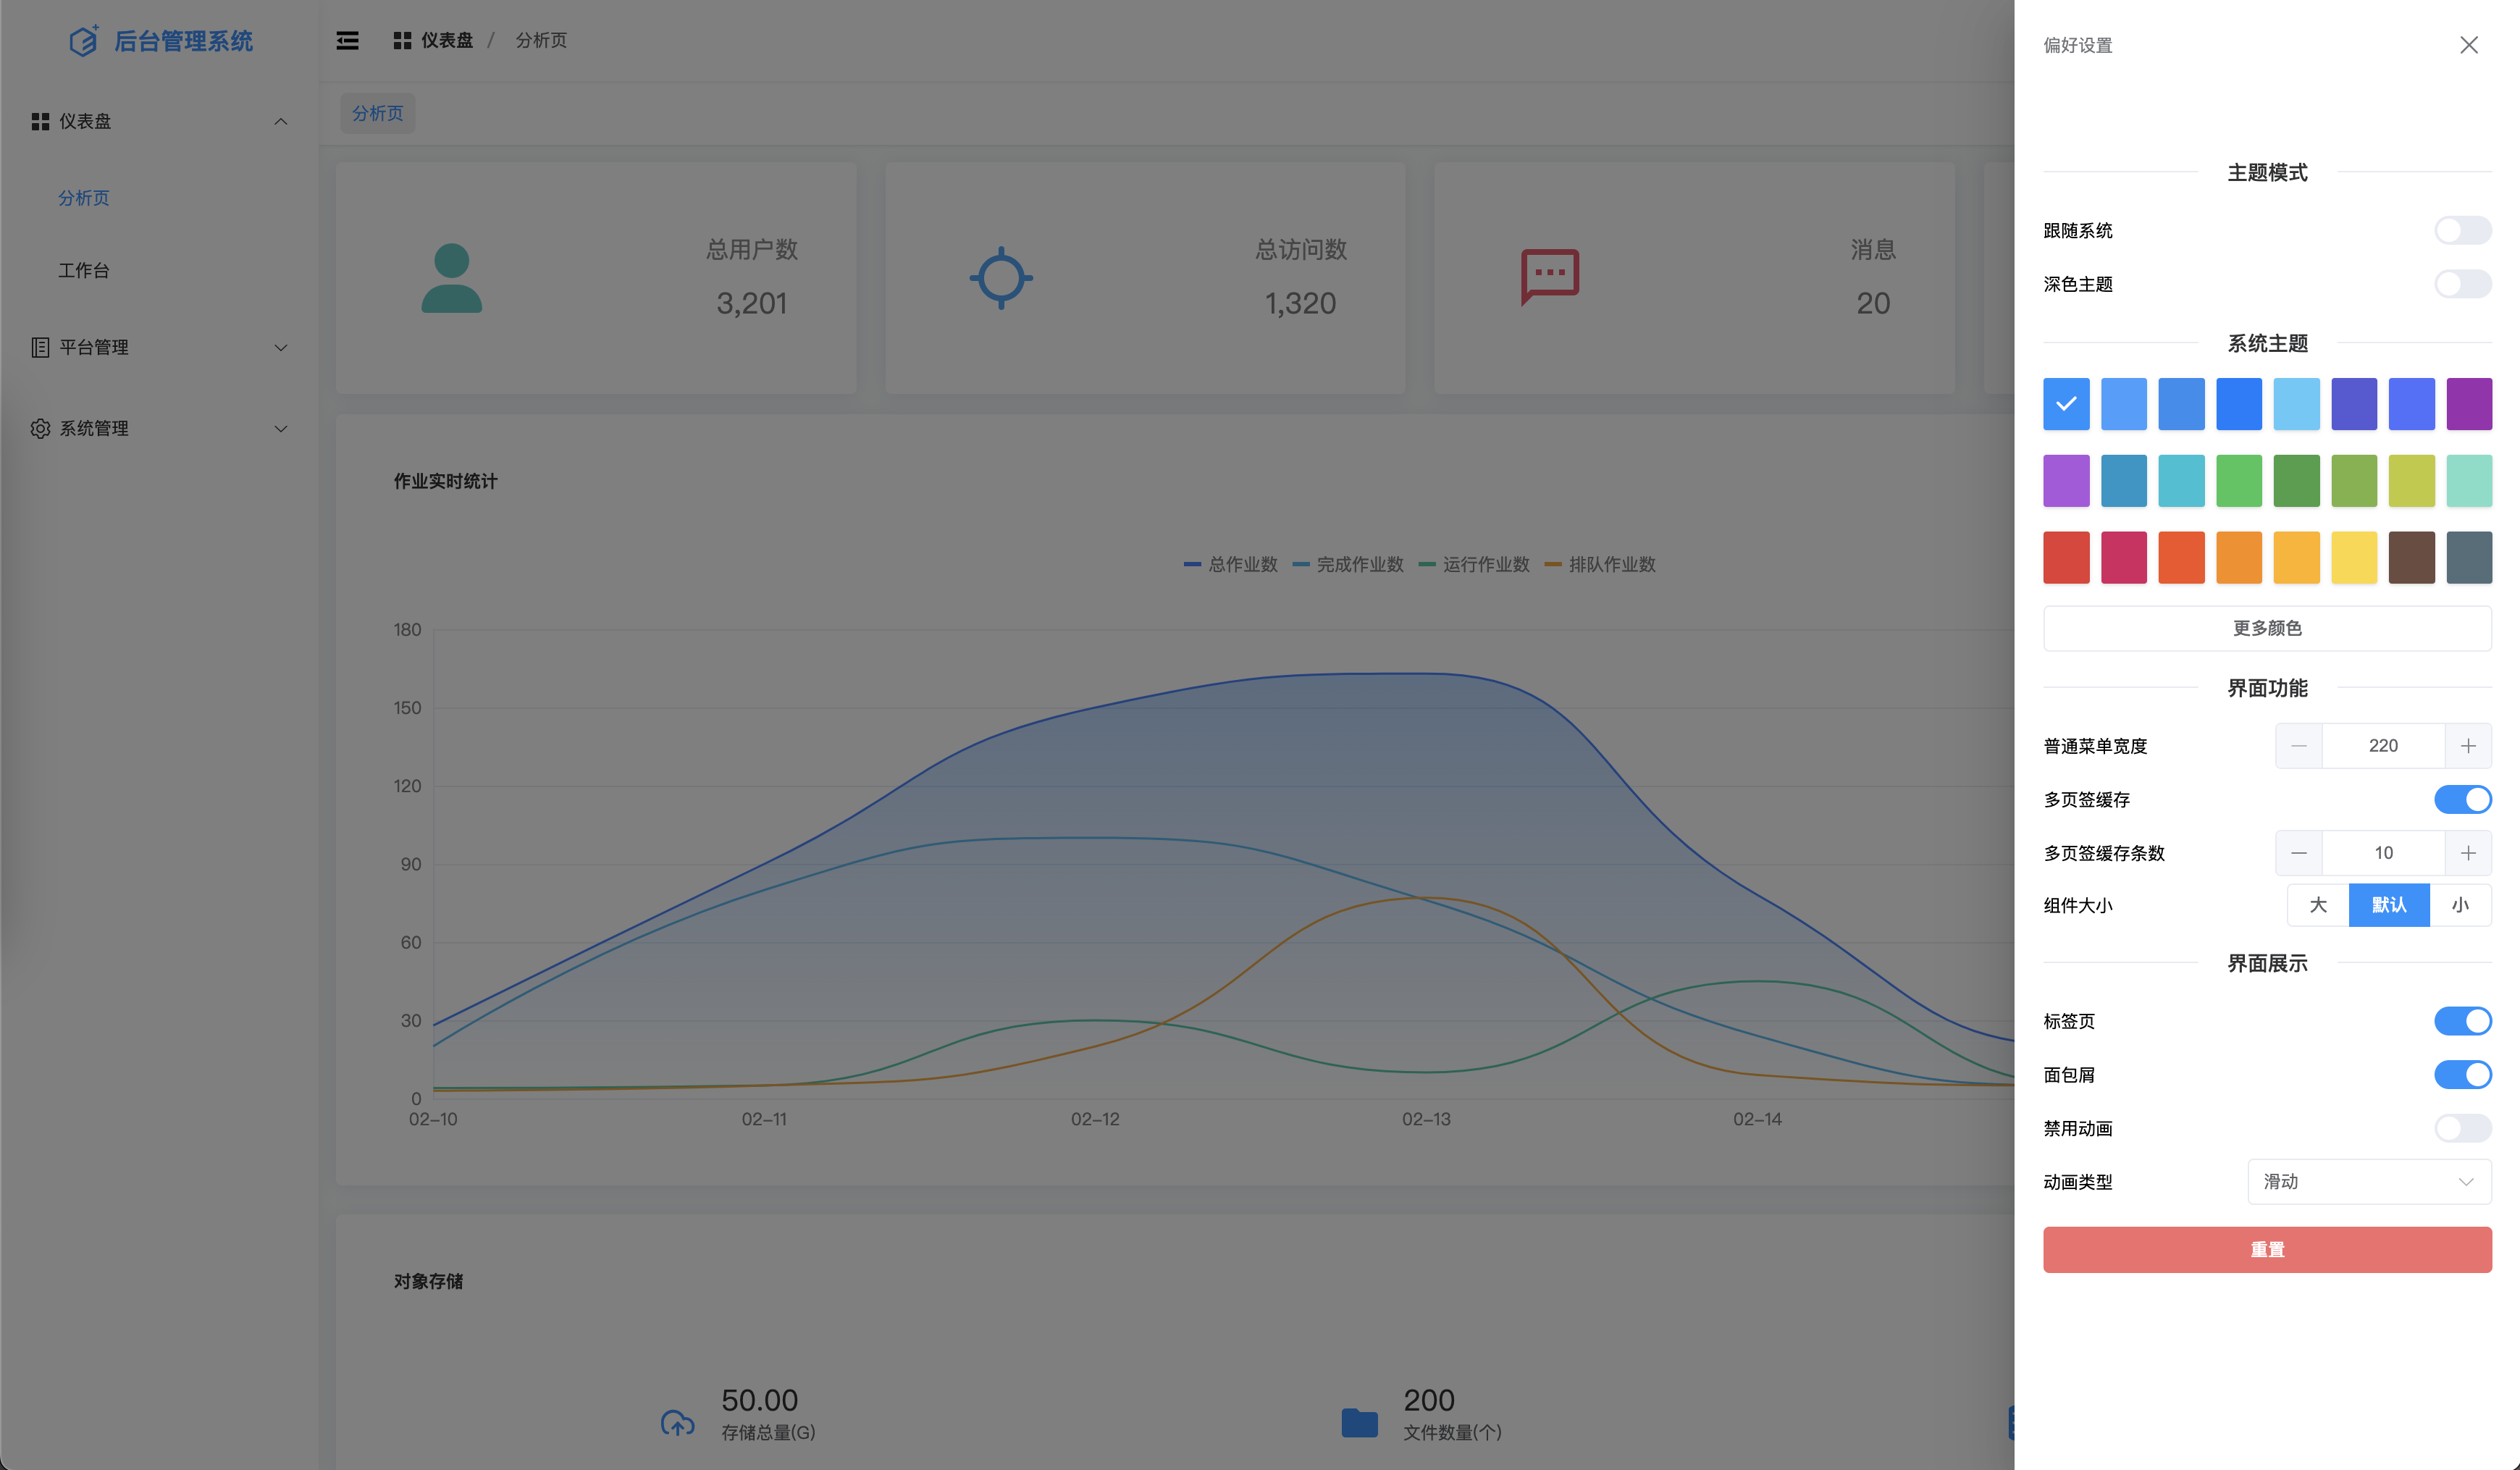This screenshot has width=2520, height=1470.
Task: Click the system logo icon
Action: point(84,41)
